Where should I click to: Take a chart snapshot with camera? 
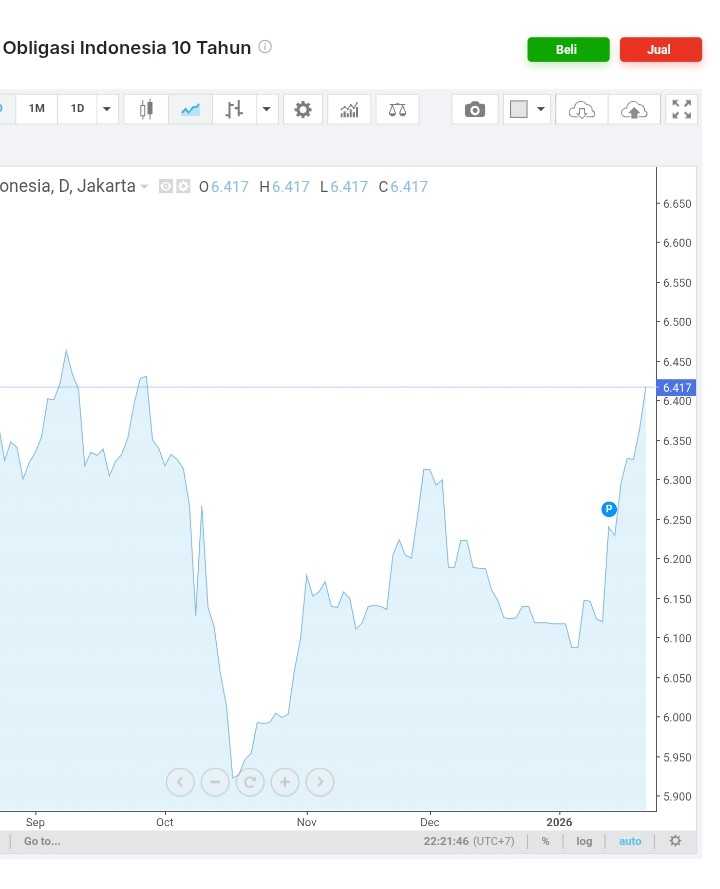pyautogui.click(x=475, y=109)
